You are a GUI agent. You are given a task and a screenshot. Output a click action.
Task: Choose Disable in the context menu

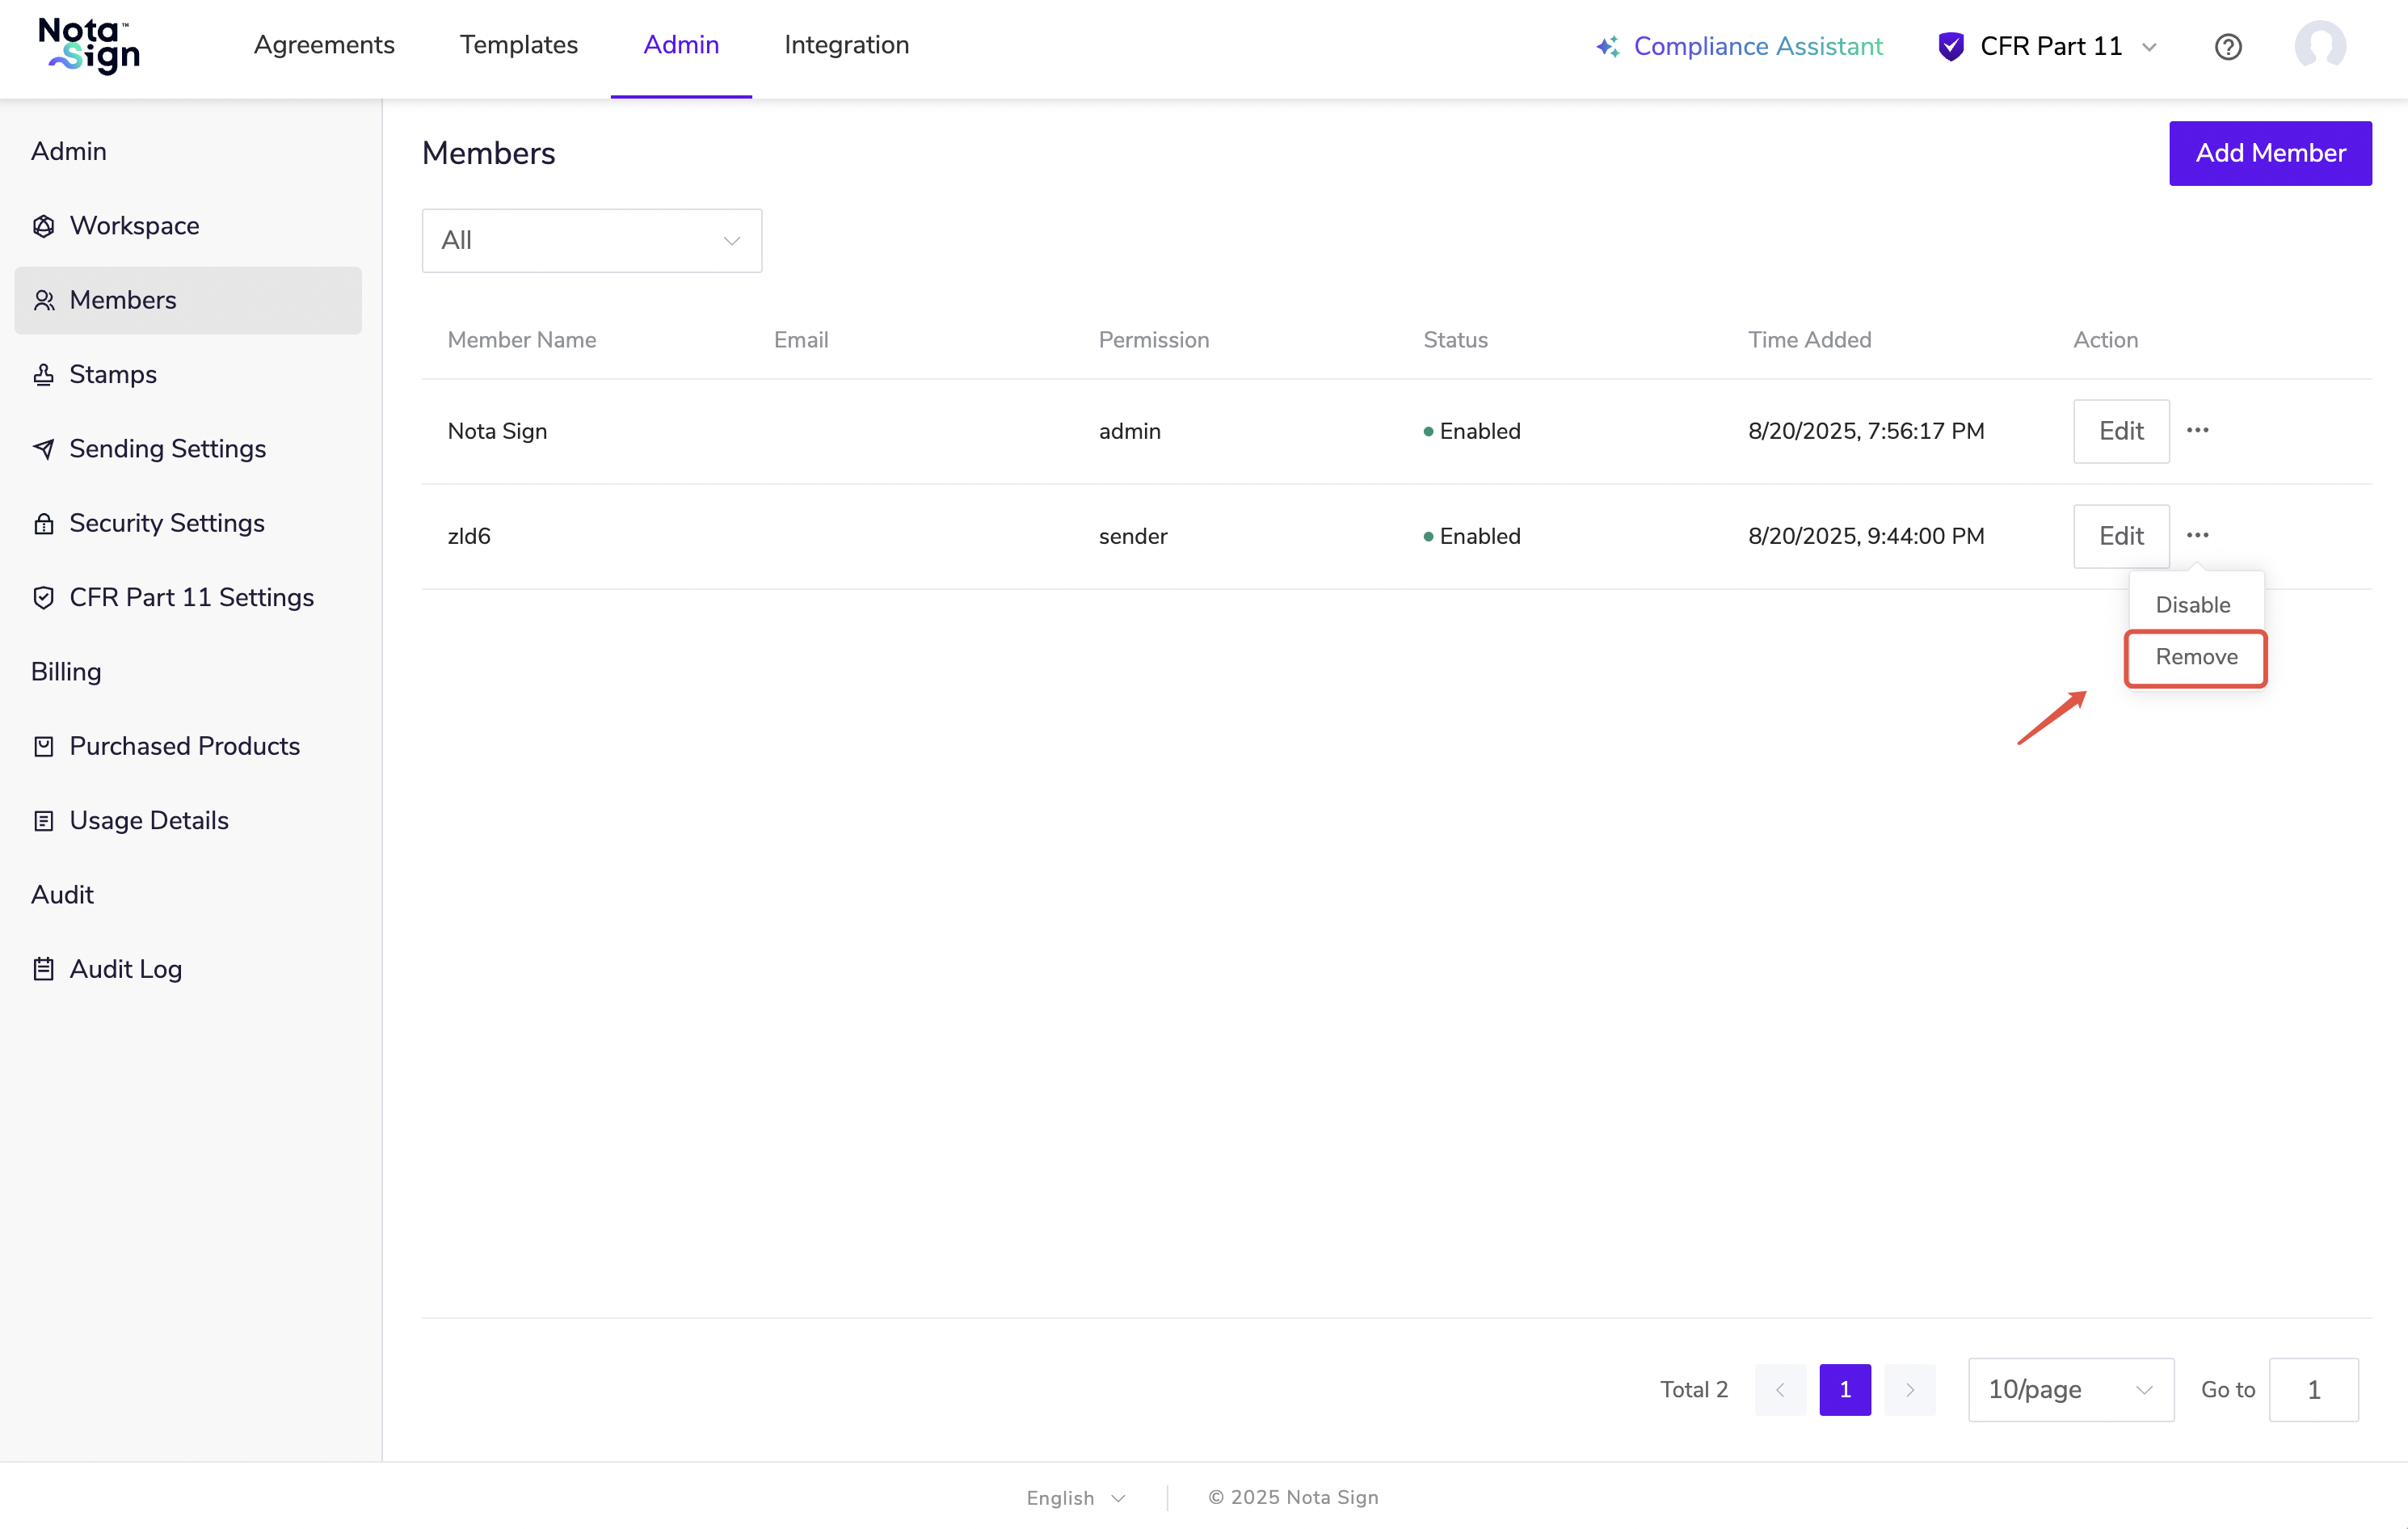[x=2192, y=605]
